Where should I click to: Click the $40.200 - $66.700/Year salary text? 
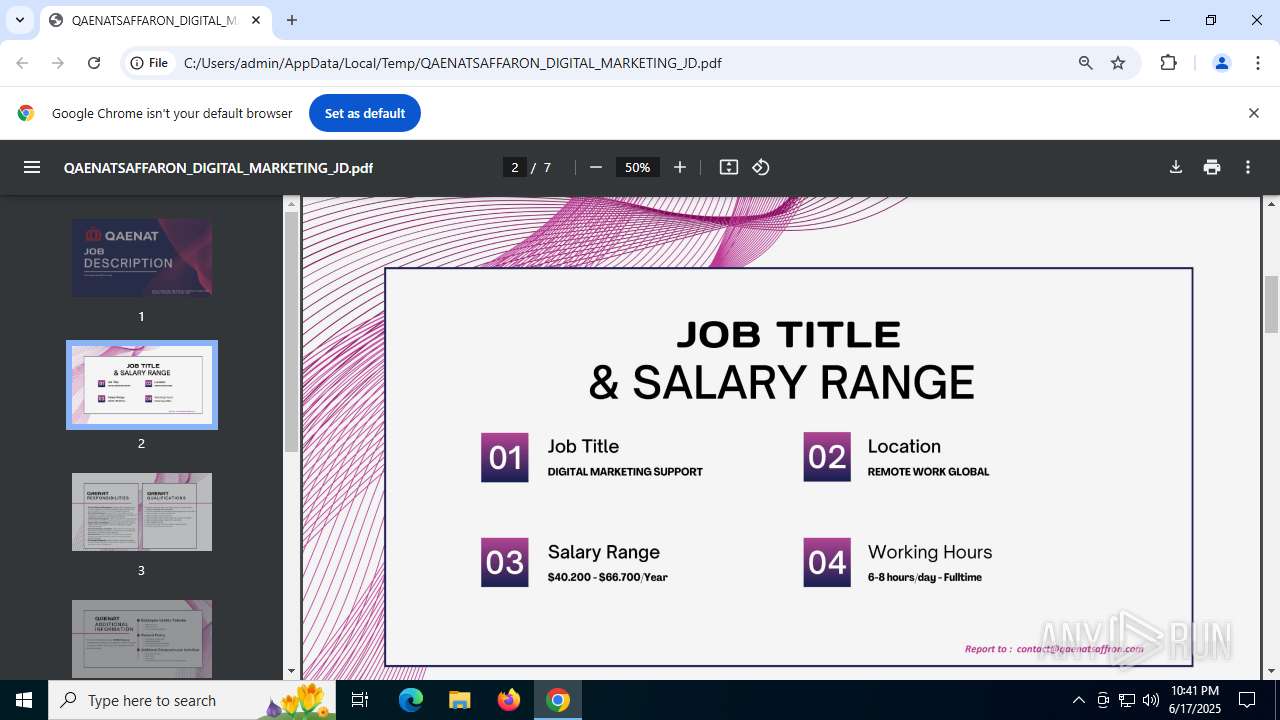(607, 577)
